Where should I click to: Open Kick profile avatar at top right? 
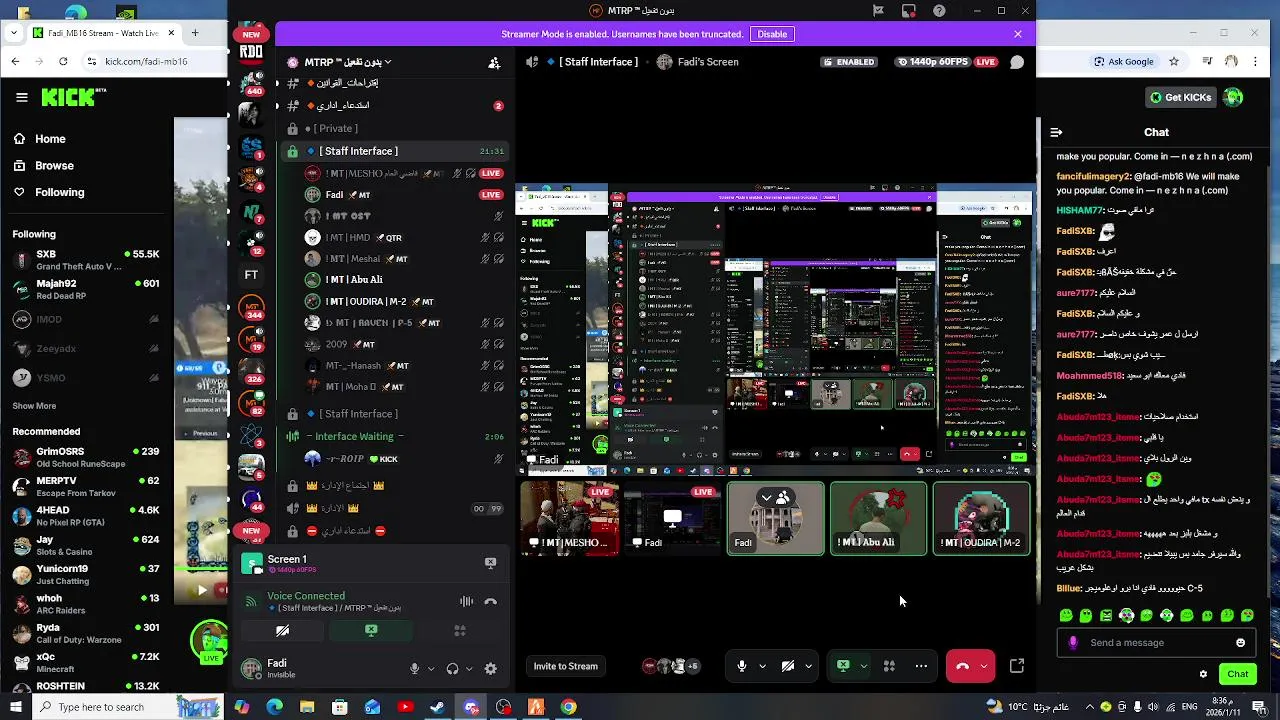click(1233, 97)
